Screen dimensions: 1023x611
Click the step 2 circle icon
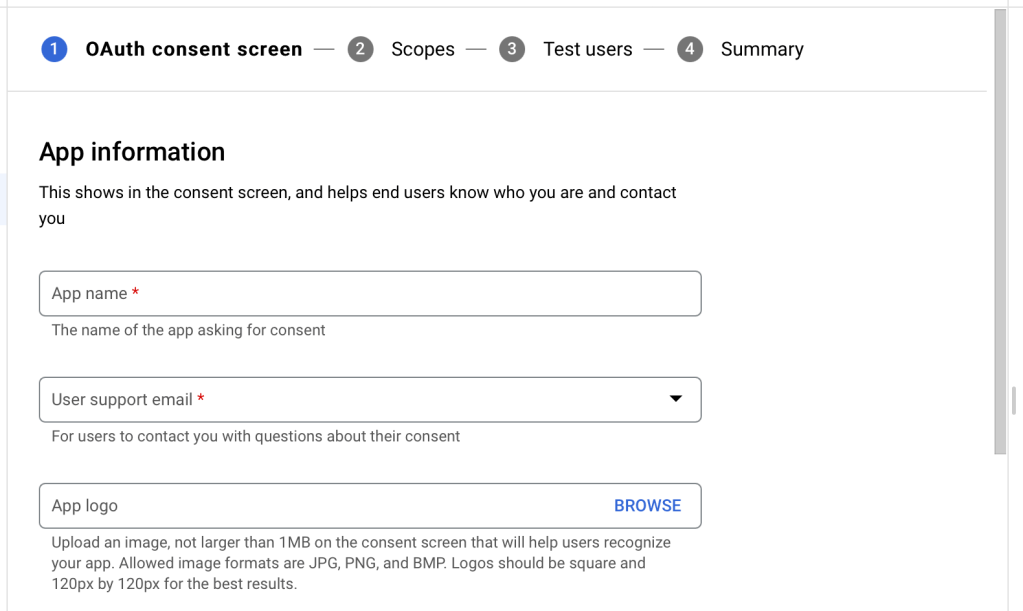click(x=360, y=49)
